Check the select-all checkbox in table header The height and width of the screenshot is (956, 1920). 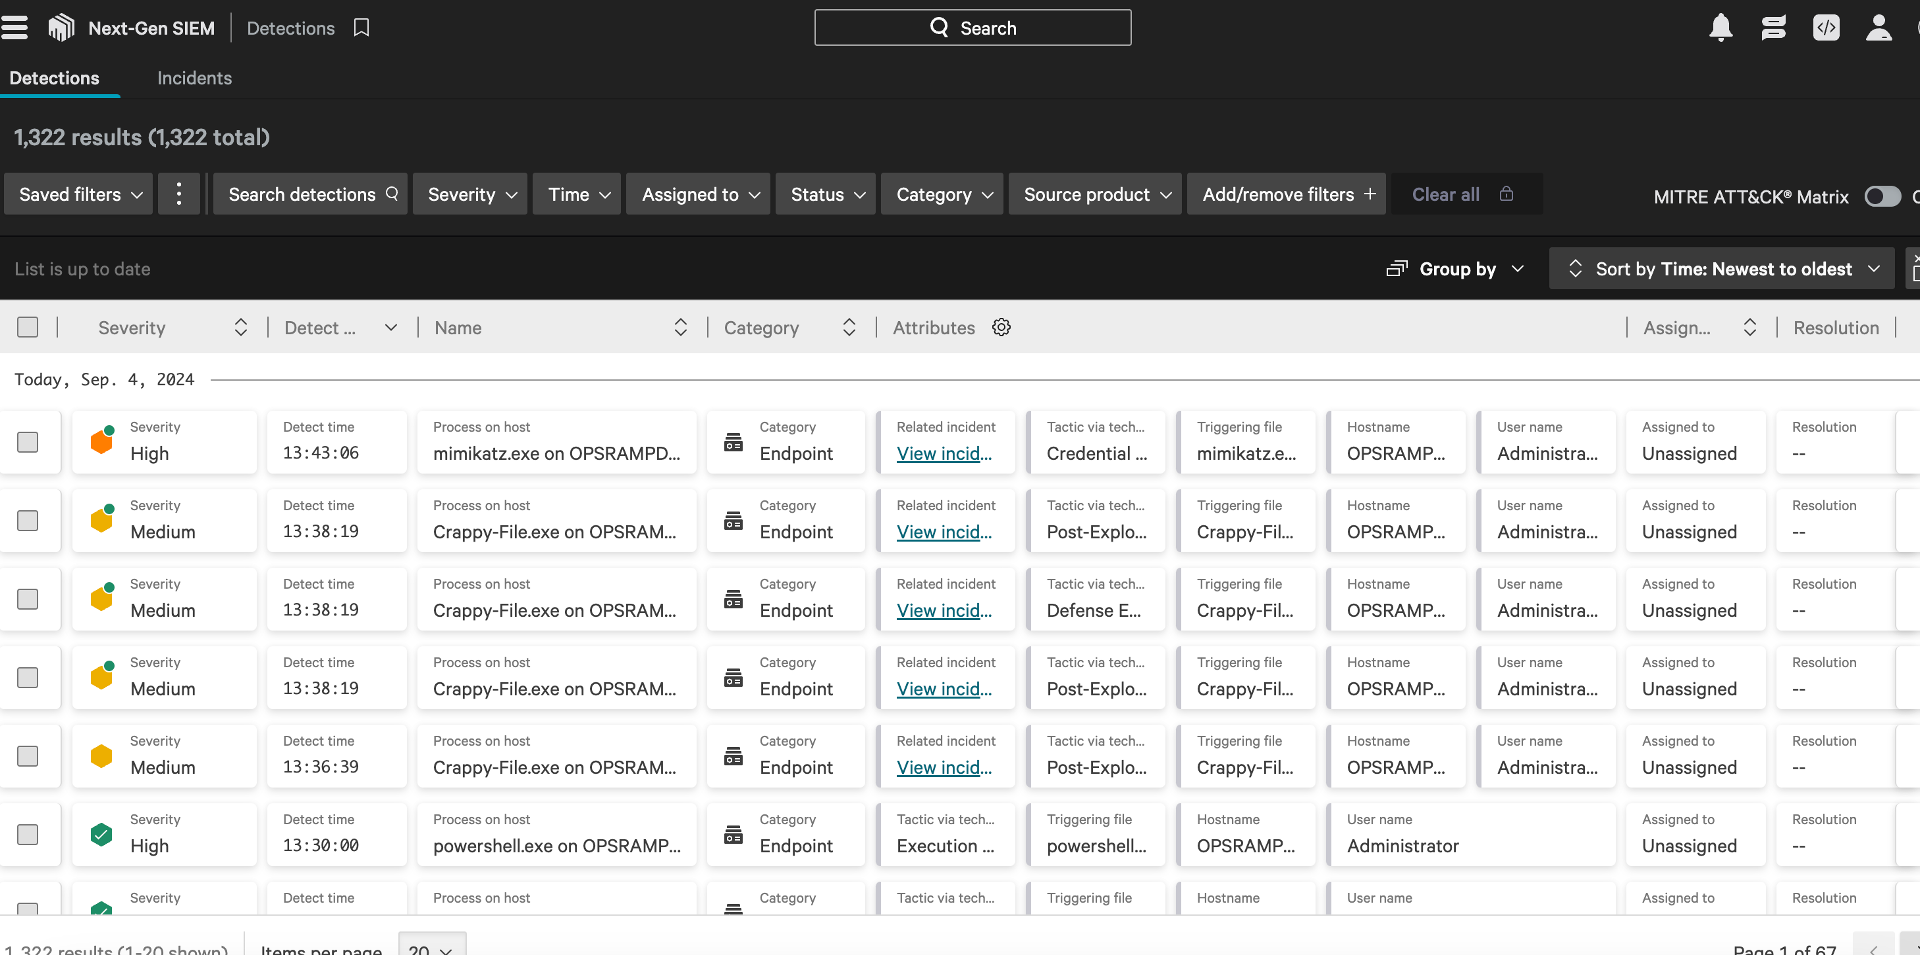tap(28, 327)
